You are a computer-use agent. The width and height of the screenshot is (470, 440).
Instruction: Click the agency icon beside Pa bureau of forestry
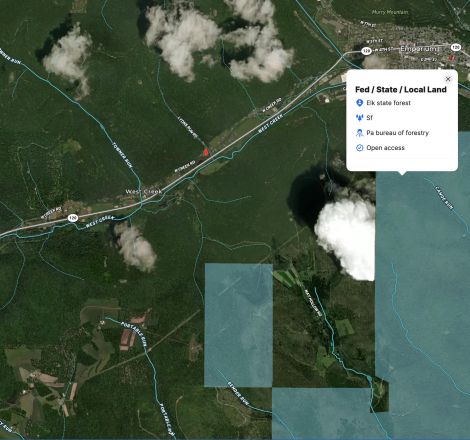point(359,133)
